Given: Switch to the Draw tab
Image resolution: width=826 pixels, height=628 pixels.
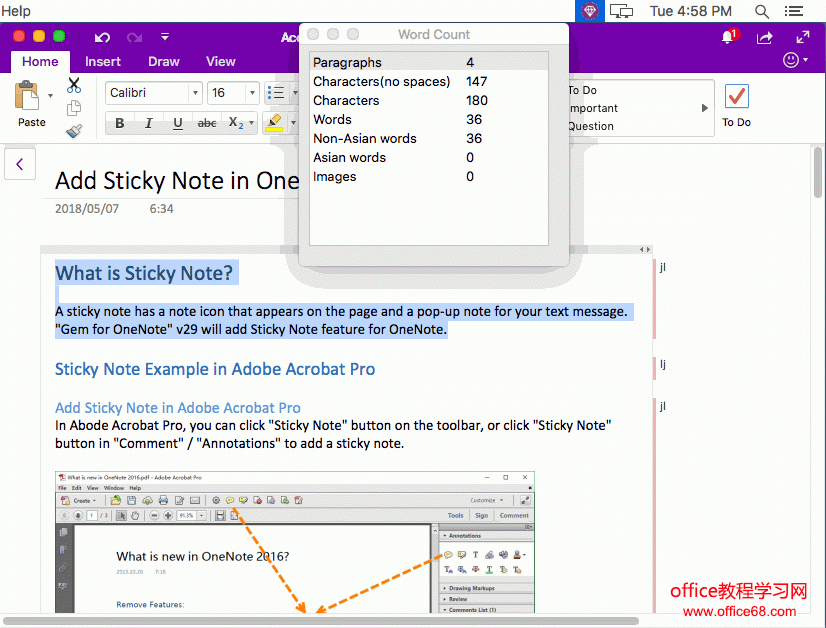Looking at the screenshot, I should (x=164, y=62).
